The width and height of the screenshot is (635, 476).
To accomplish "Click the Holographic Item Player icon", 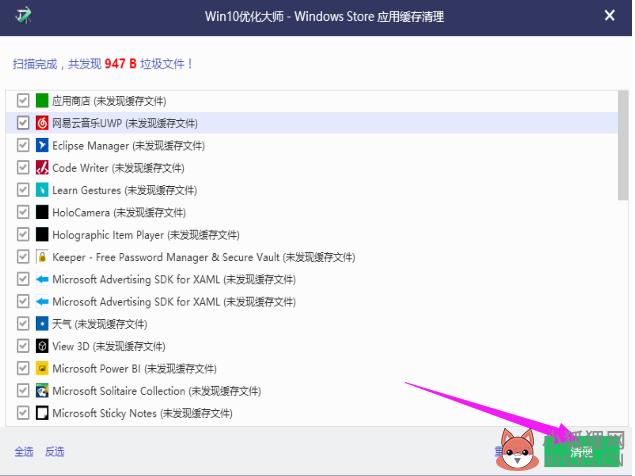I will (42, 234).
